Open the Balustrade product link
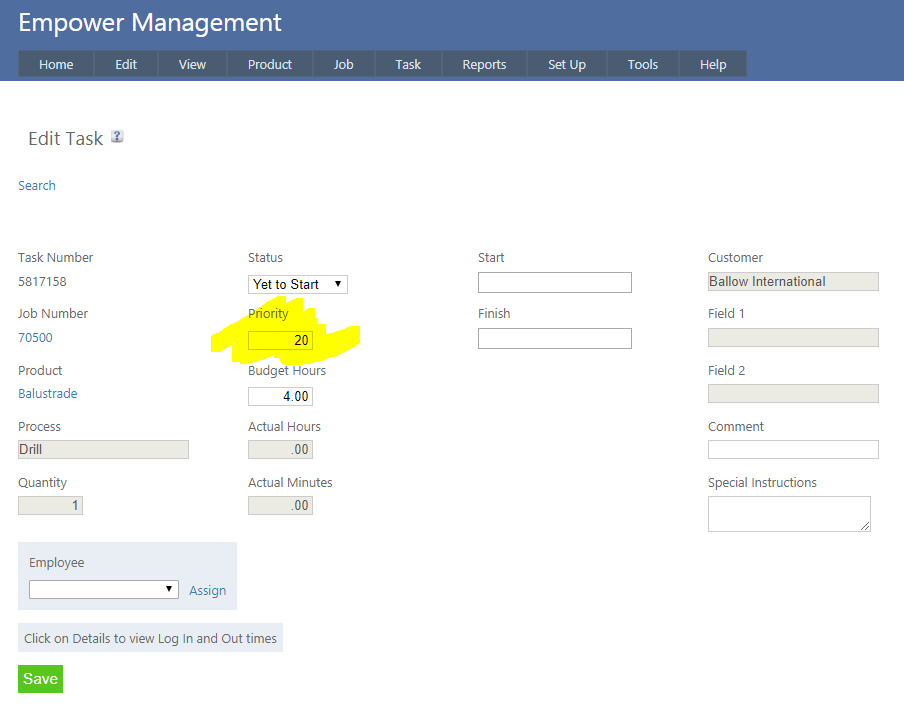This screenshot has width=904, height=713. 47,394
